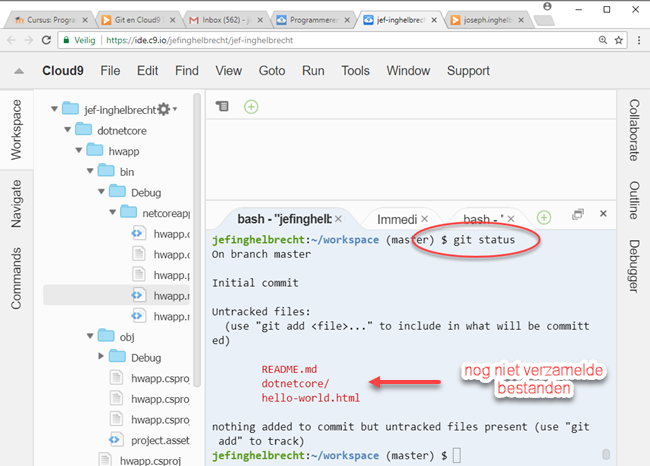
Task: Reload the browser page
Action: pos(46,40)
